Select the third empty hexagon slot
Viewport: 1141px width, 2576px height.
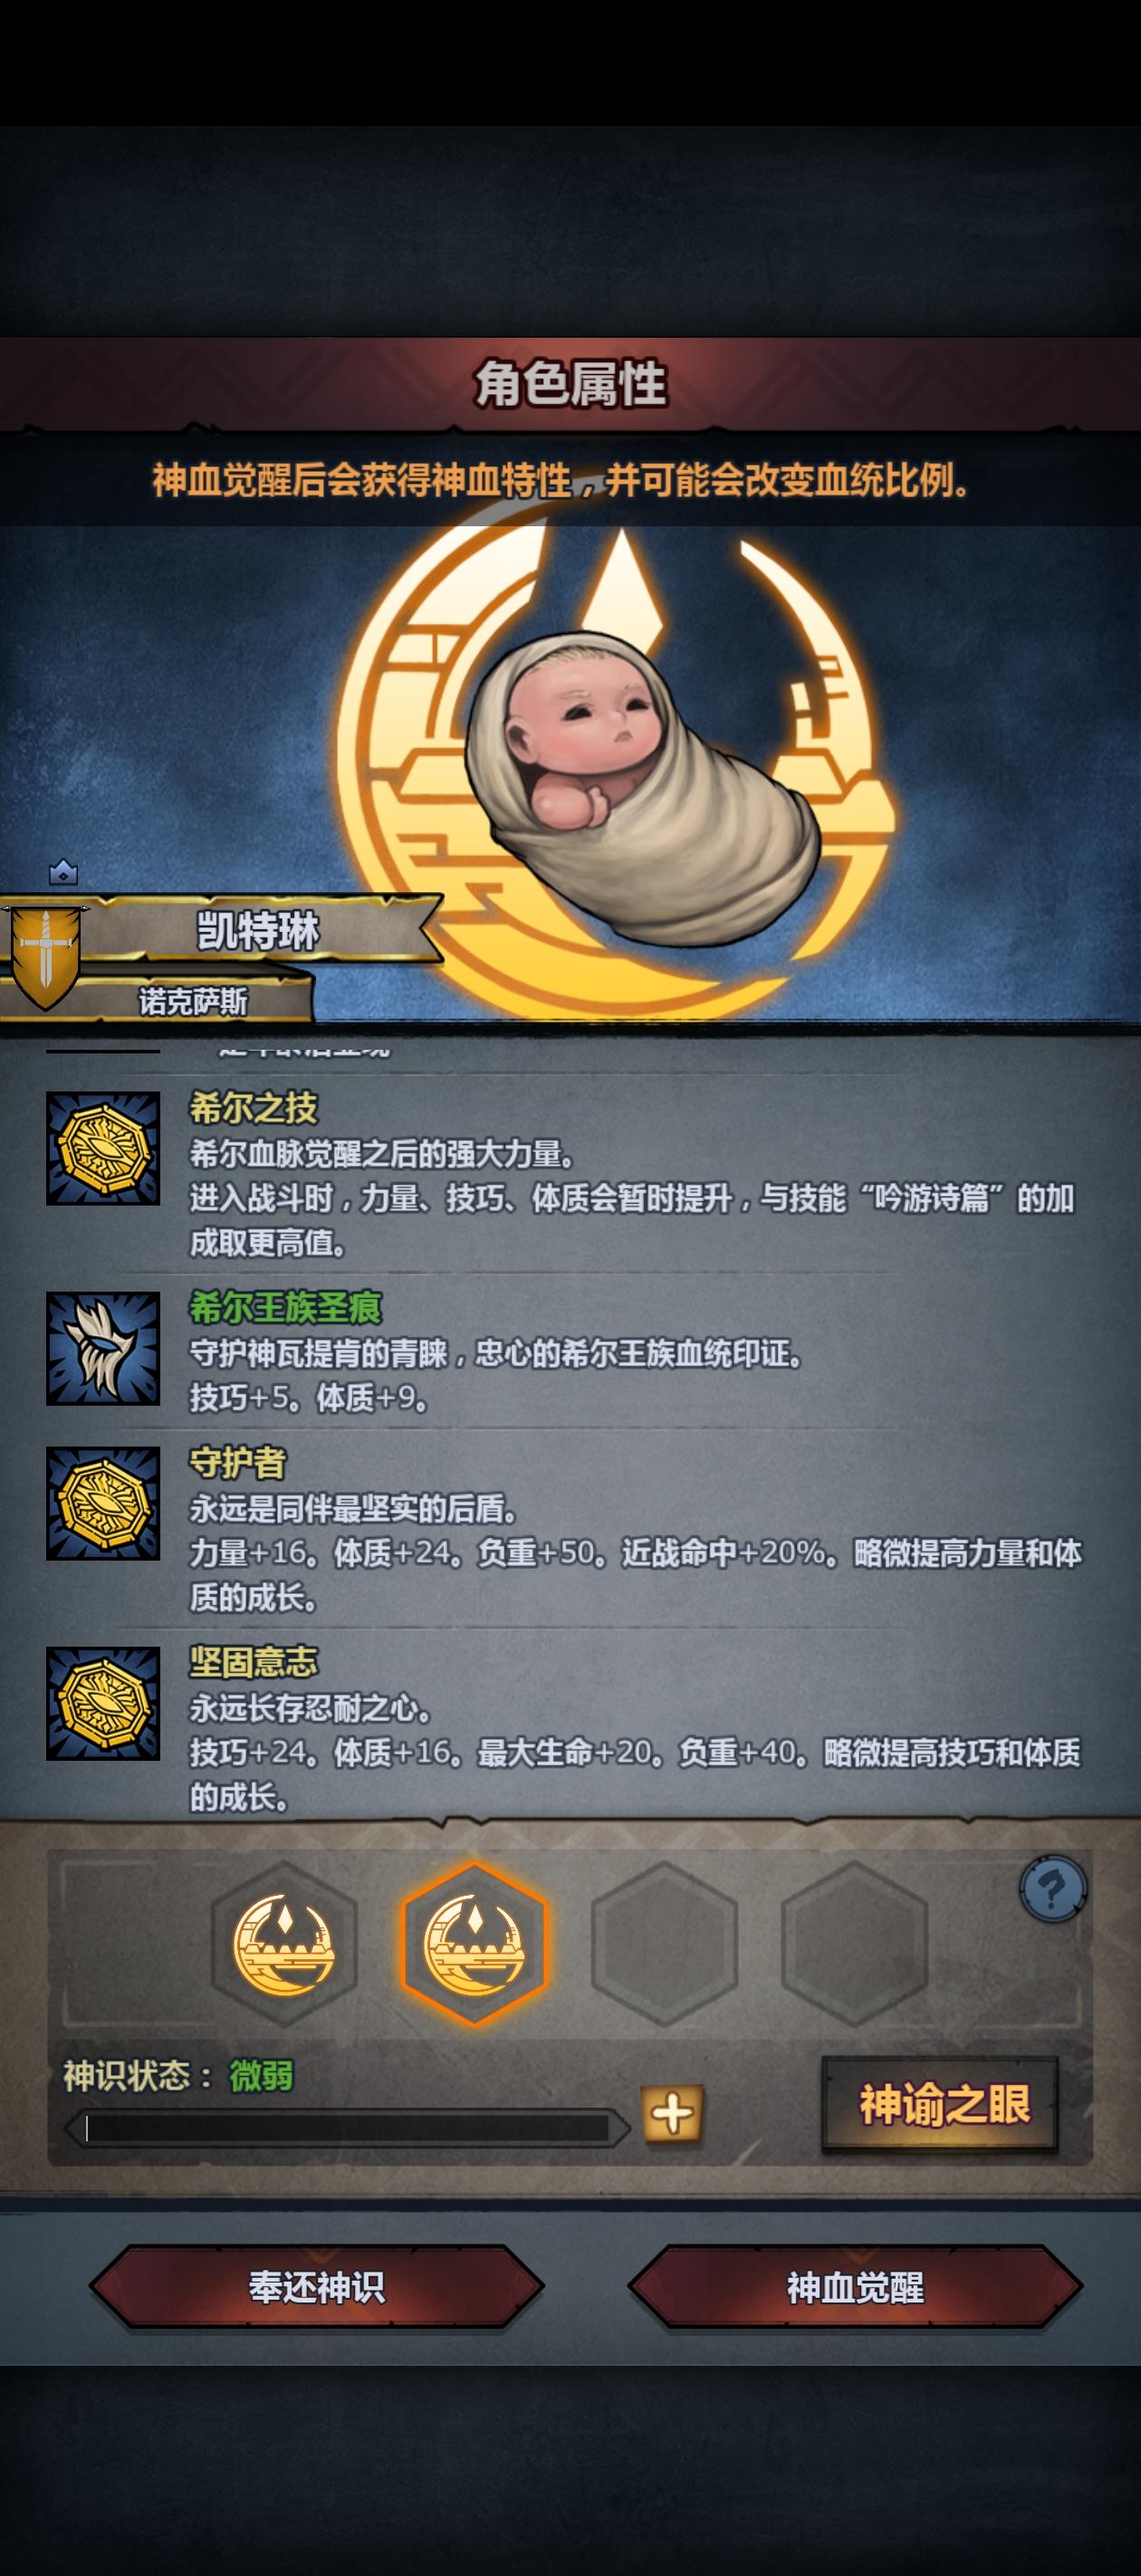664,1944
